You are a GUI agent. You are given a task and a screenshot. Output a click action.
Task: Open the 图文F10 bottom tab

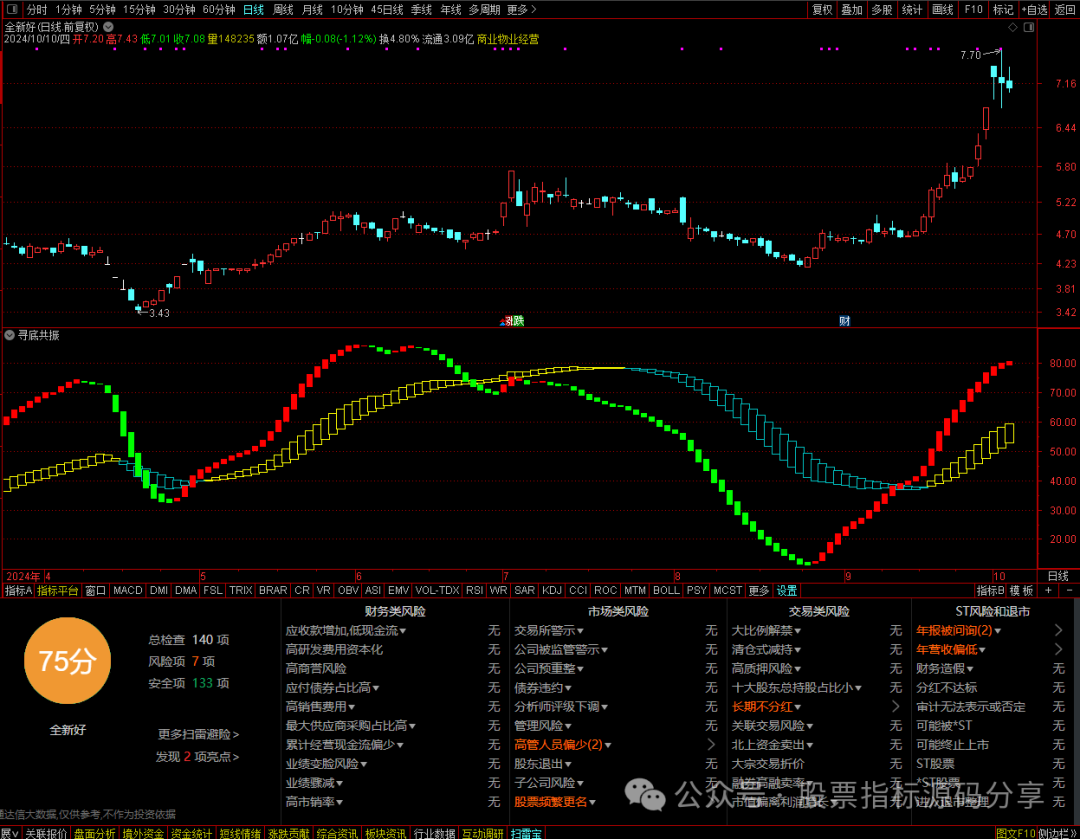pos(1016,833)
